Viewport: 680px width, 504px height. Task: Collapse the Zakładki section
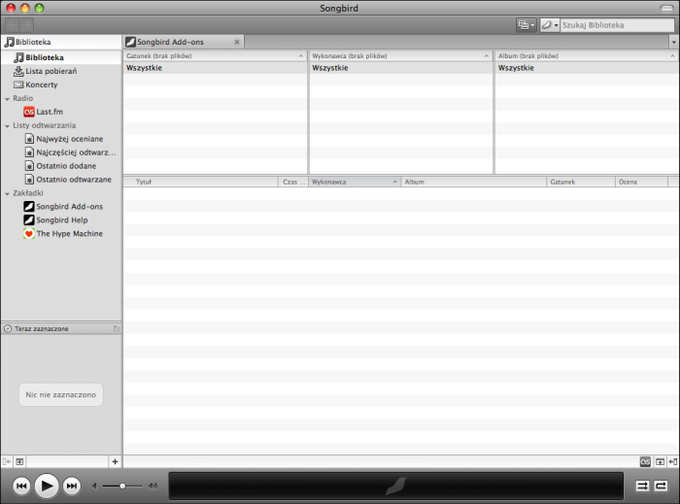7,193
